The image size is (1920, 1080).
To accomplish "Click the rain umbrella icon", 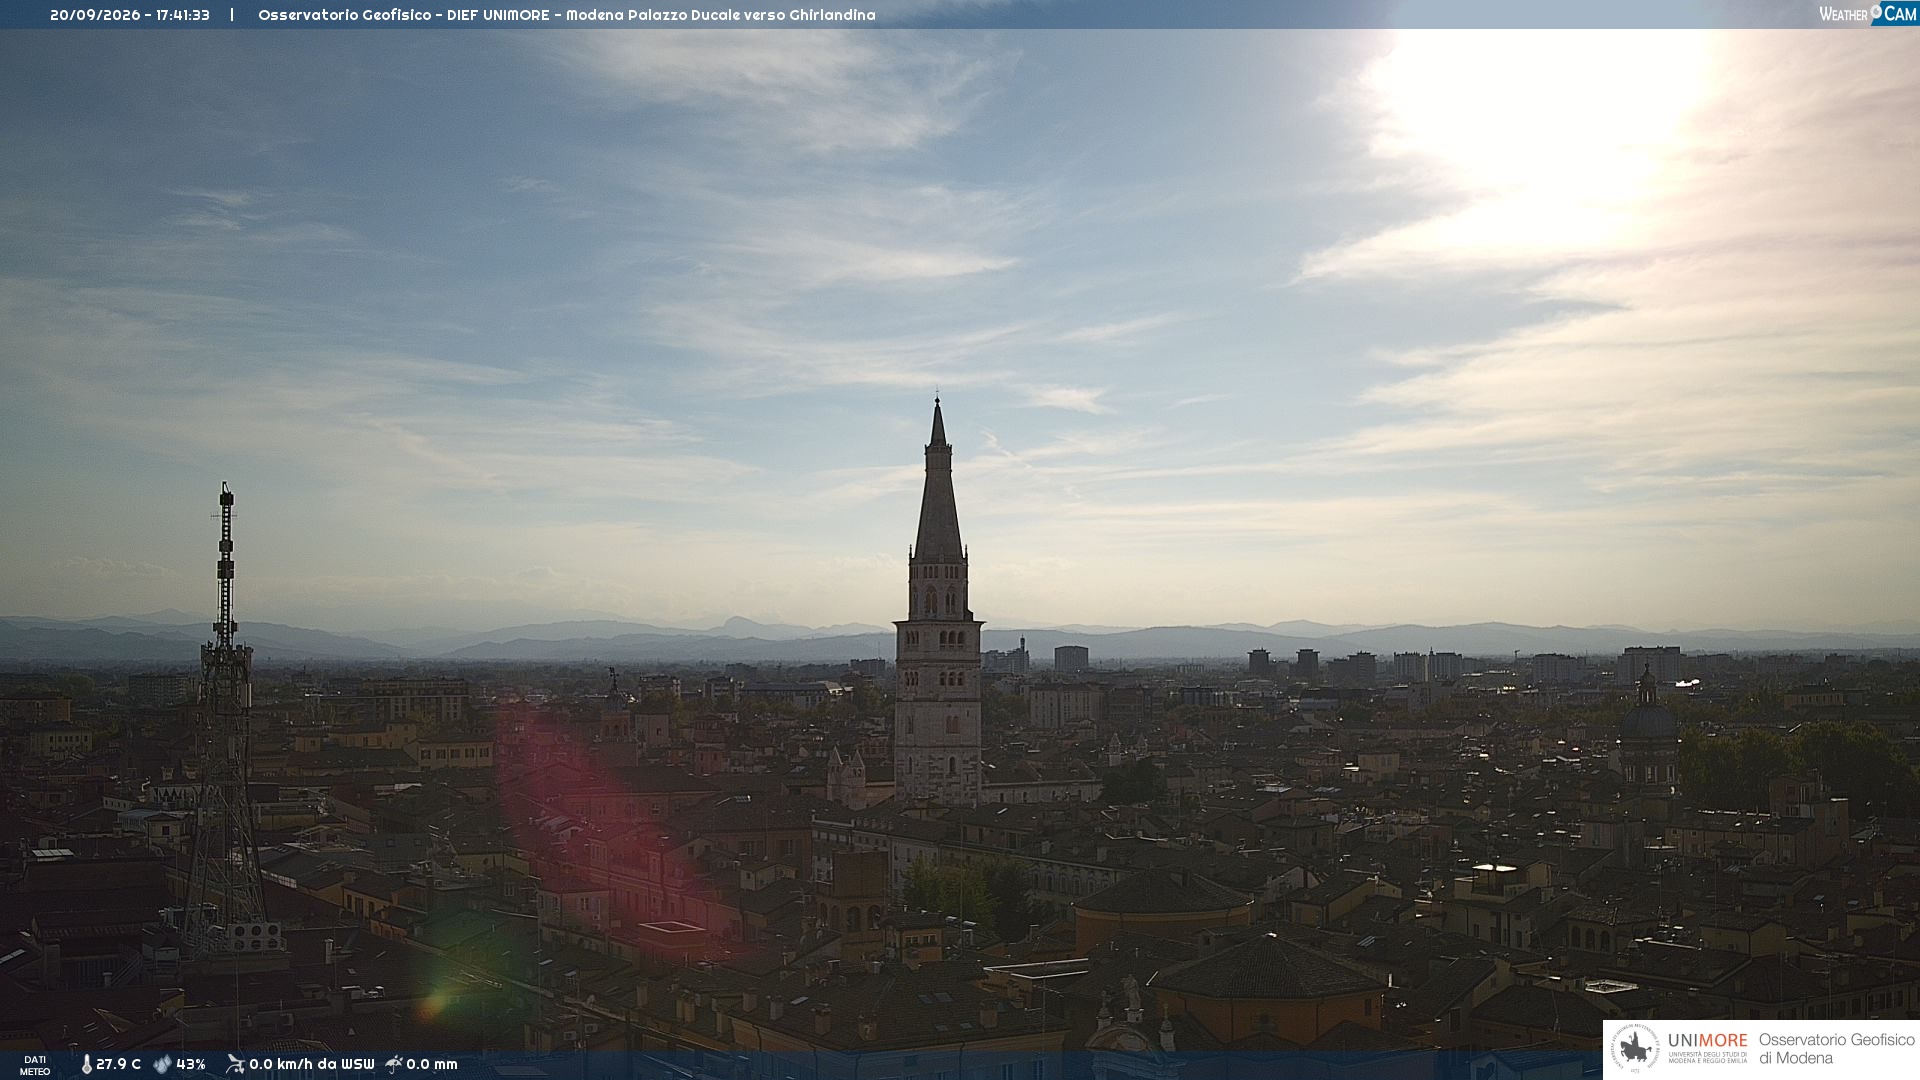I will (x=394, y=1064).
